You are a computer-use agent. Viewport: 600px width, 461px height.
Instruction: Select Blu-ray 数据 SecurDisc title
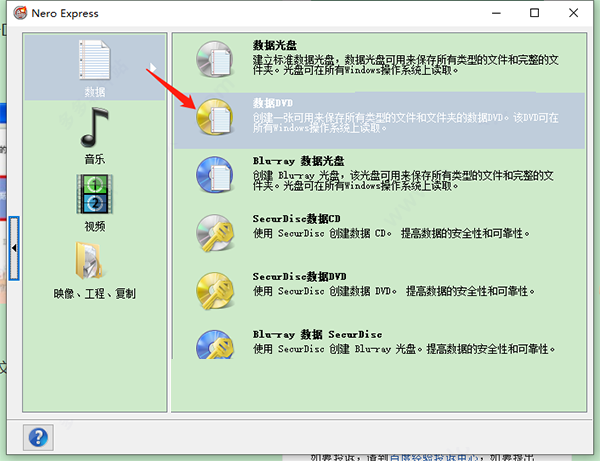(x=317, y=334)
